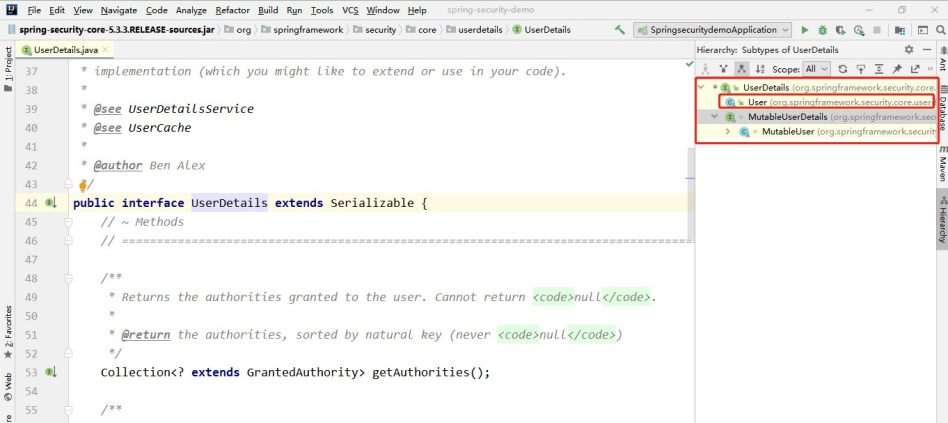Run application with coverage icon

pyautogui.click(x=838, y=30)
